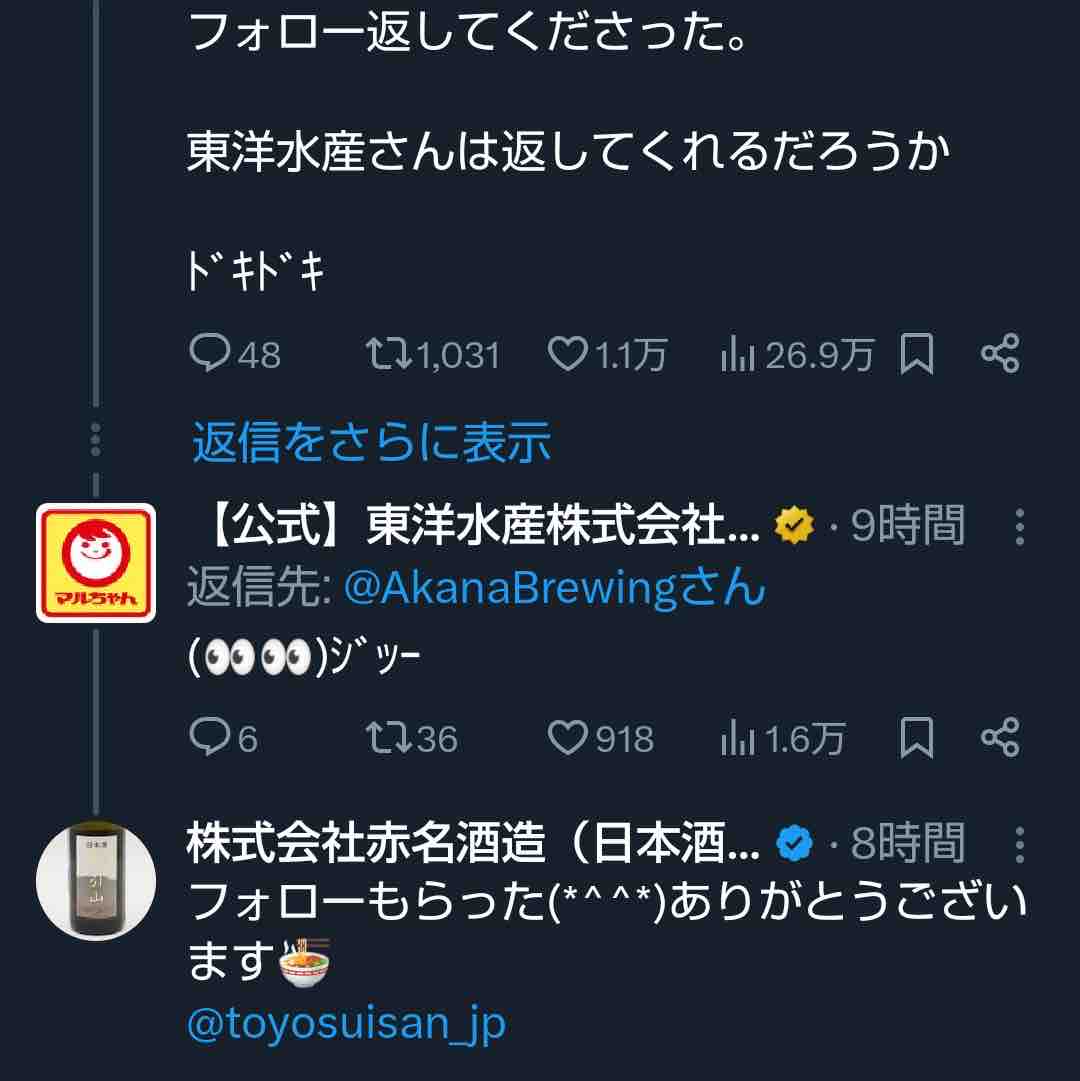Like the tweet with 1.1万 likes

pos(607,354)
